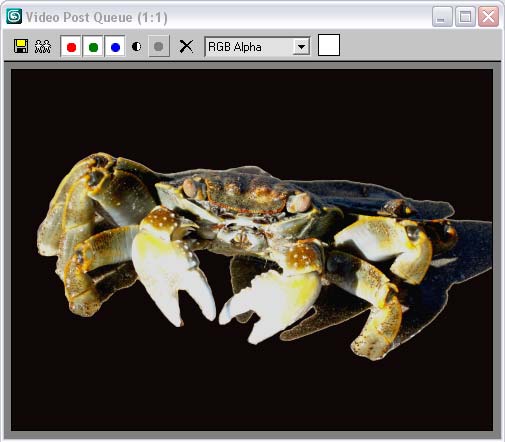Viewport: 505px width, 442px height.
Task: Maximize the Video Post Queue window
Action: point(465,16)
